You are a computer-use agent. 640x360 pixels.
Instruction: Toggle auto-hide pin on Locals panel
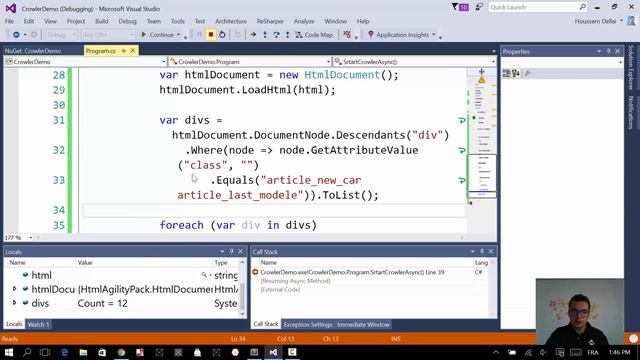(x=231, y=251)
